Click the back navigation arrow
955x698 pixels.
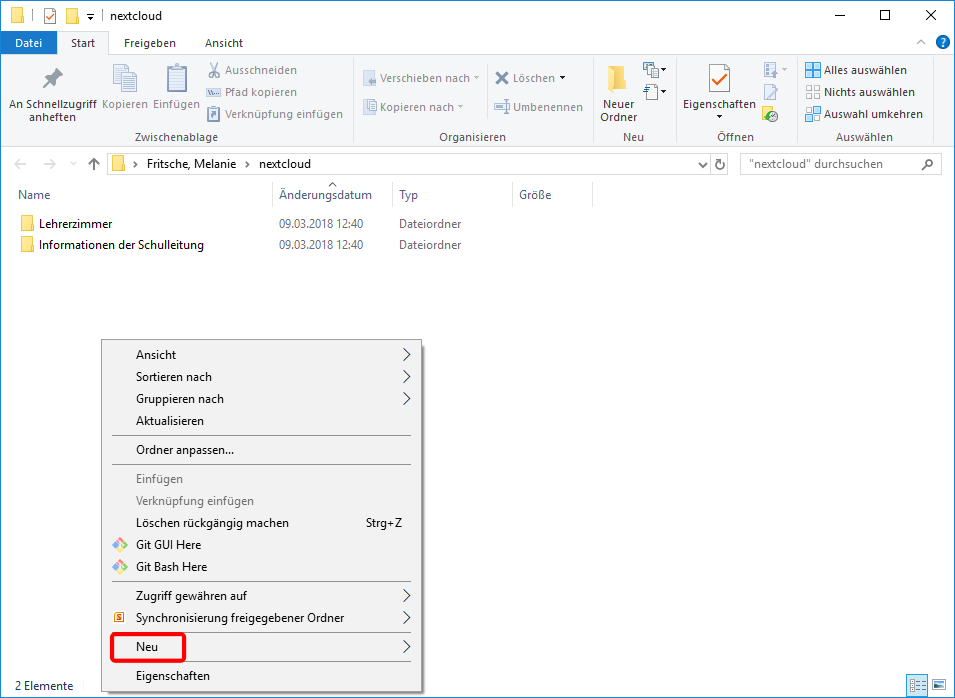click(20, 164)
